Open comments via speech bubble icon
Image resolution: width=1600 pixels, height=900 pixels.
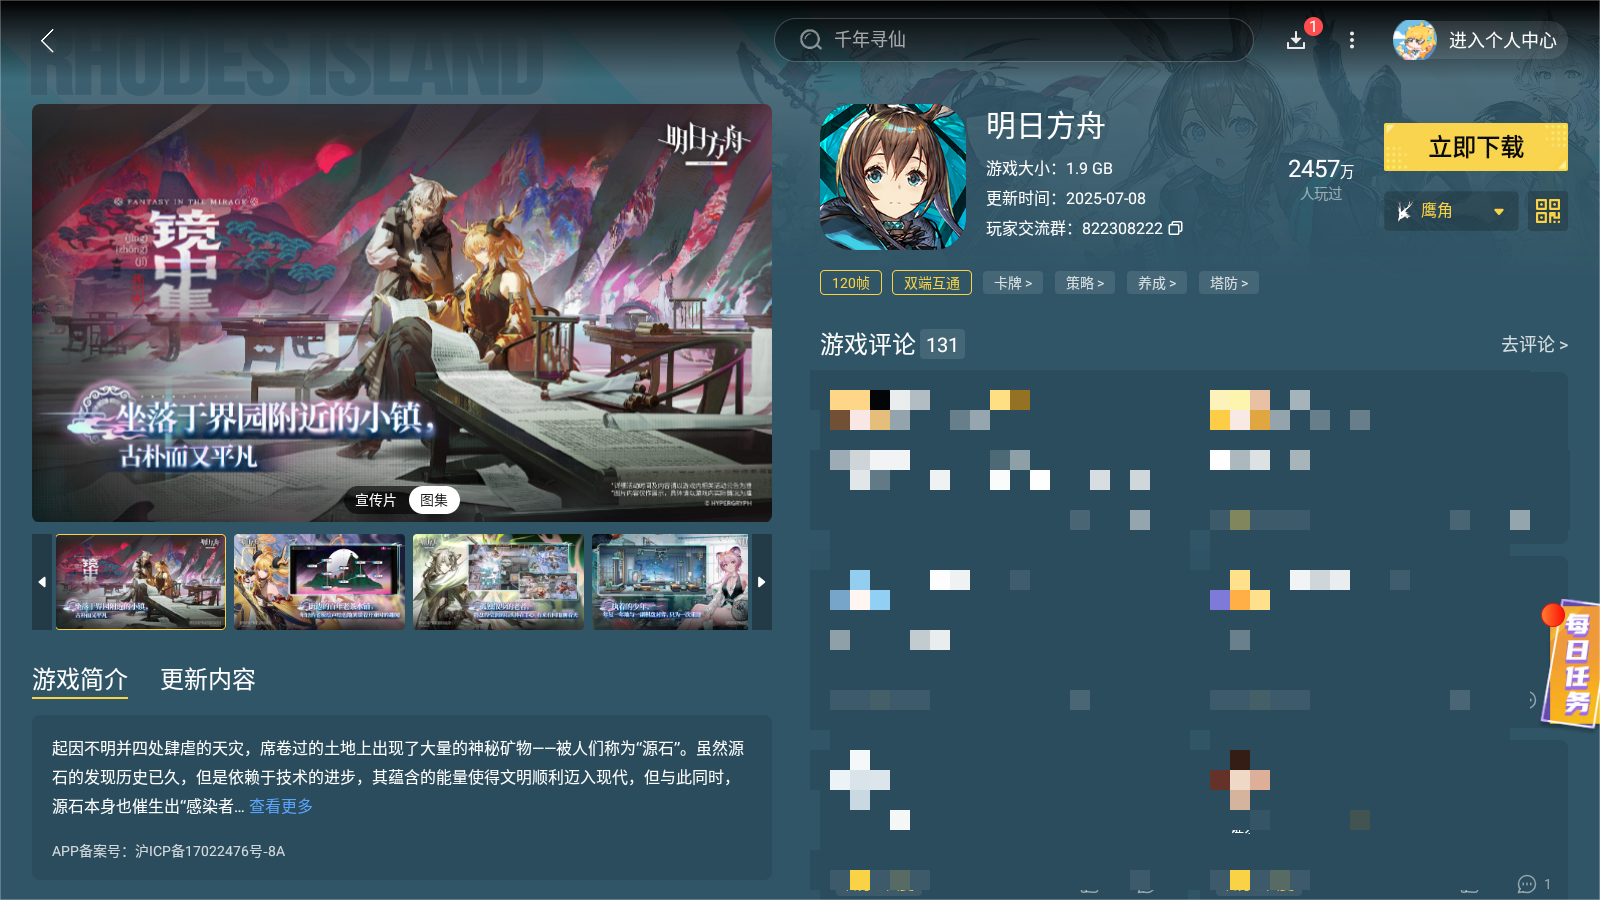coord(1527,884)
